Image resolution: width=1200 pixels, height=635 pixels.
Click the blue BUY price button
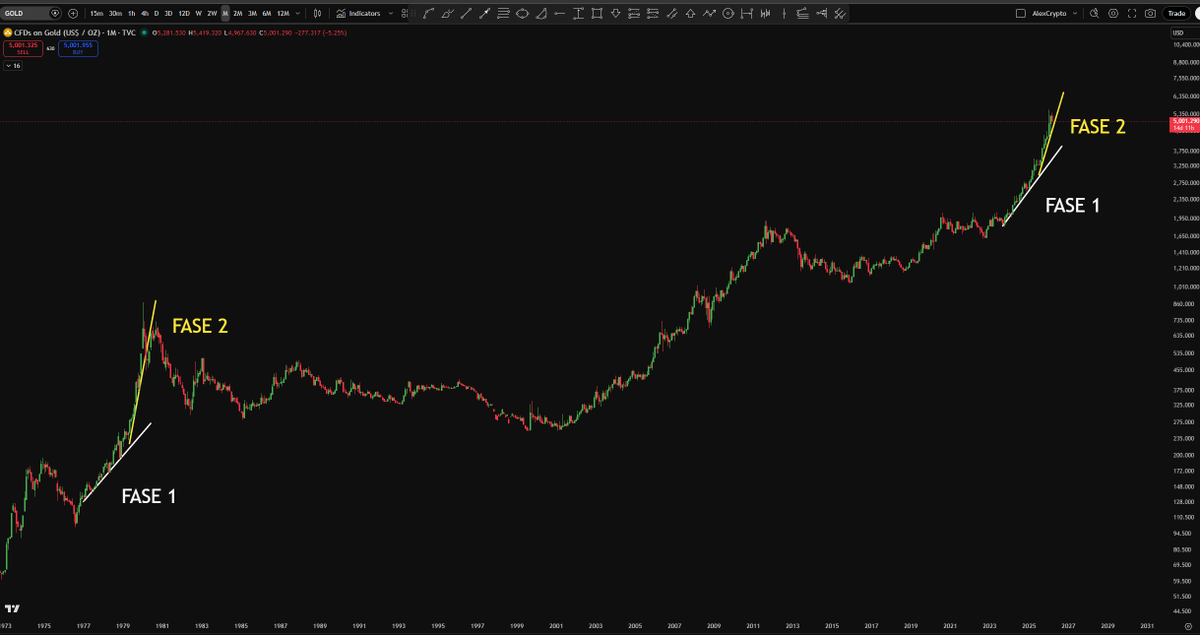(x=76, y=47)
